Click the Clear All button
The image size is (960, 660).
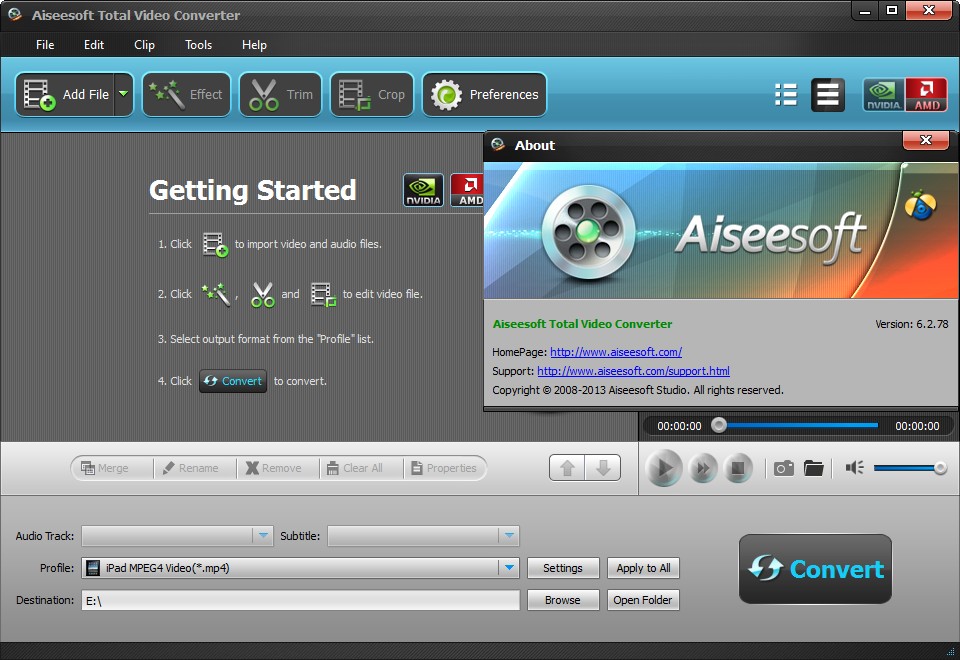click(x=361, y=468)
